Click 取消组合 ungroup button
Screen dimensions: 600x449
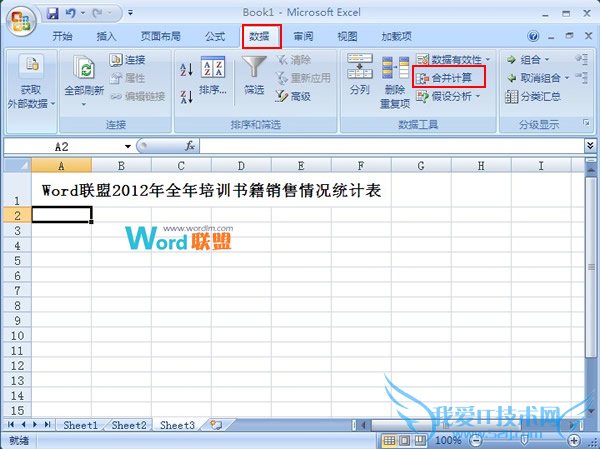[533, 78]
